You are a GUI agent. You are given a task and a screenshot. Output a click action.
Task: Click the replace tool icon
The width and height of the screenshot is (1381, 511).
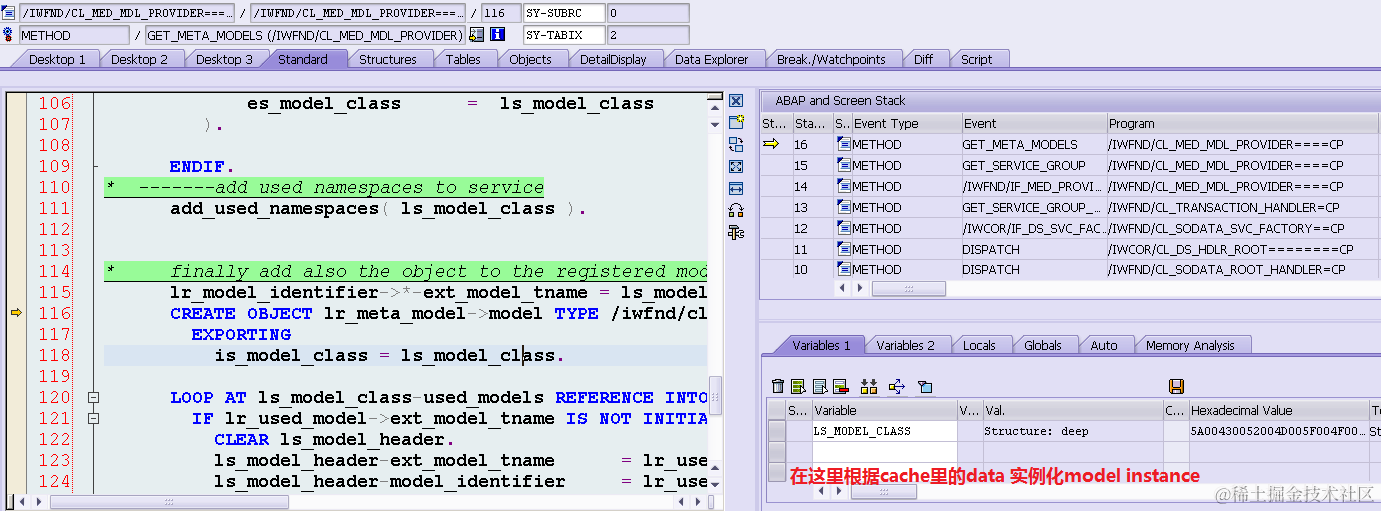click(736, 145)
